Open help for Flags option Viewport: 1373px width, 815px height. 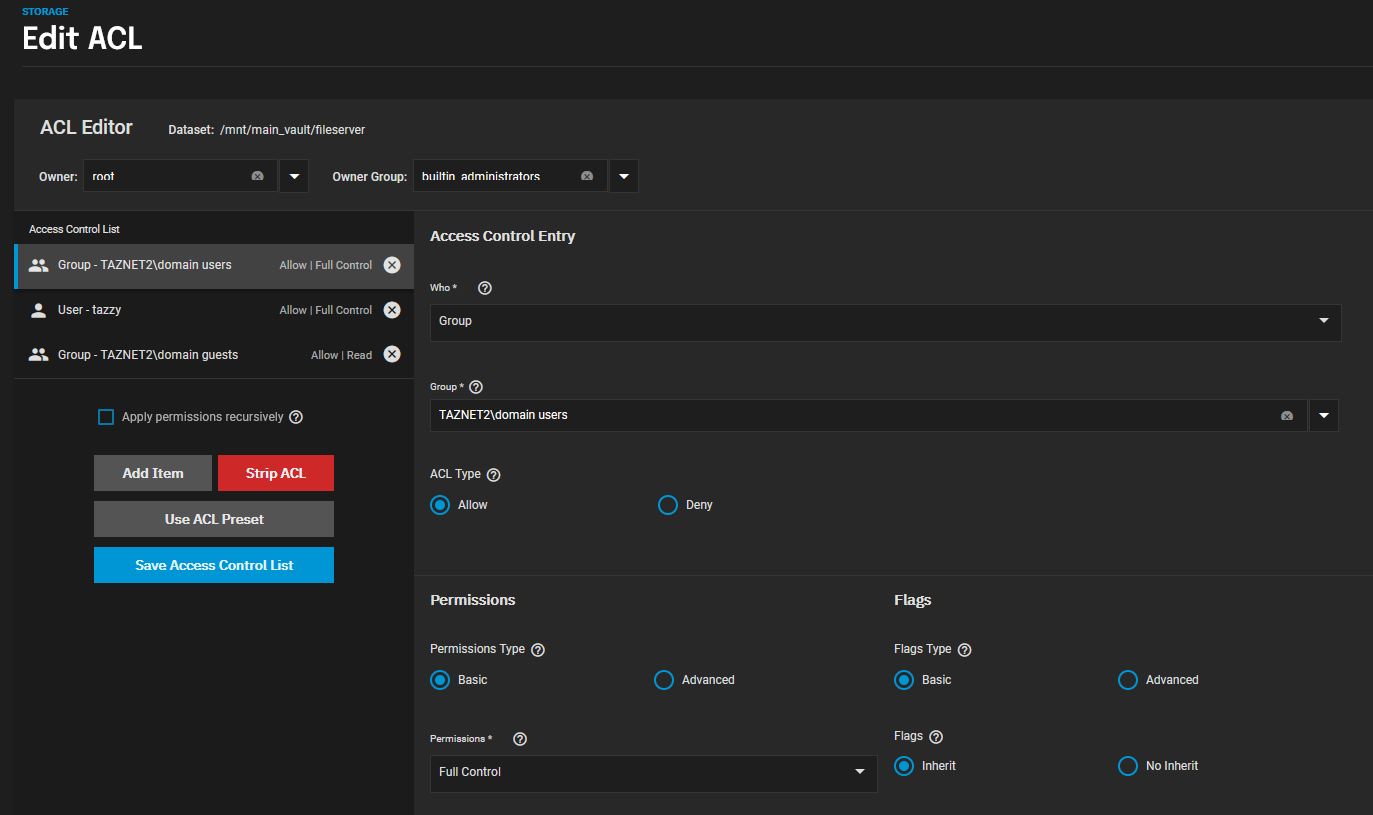coord(936,737)
